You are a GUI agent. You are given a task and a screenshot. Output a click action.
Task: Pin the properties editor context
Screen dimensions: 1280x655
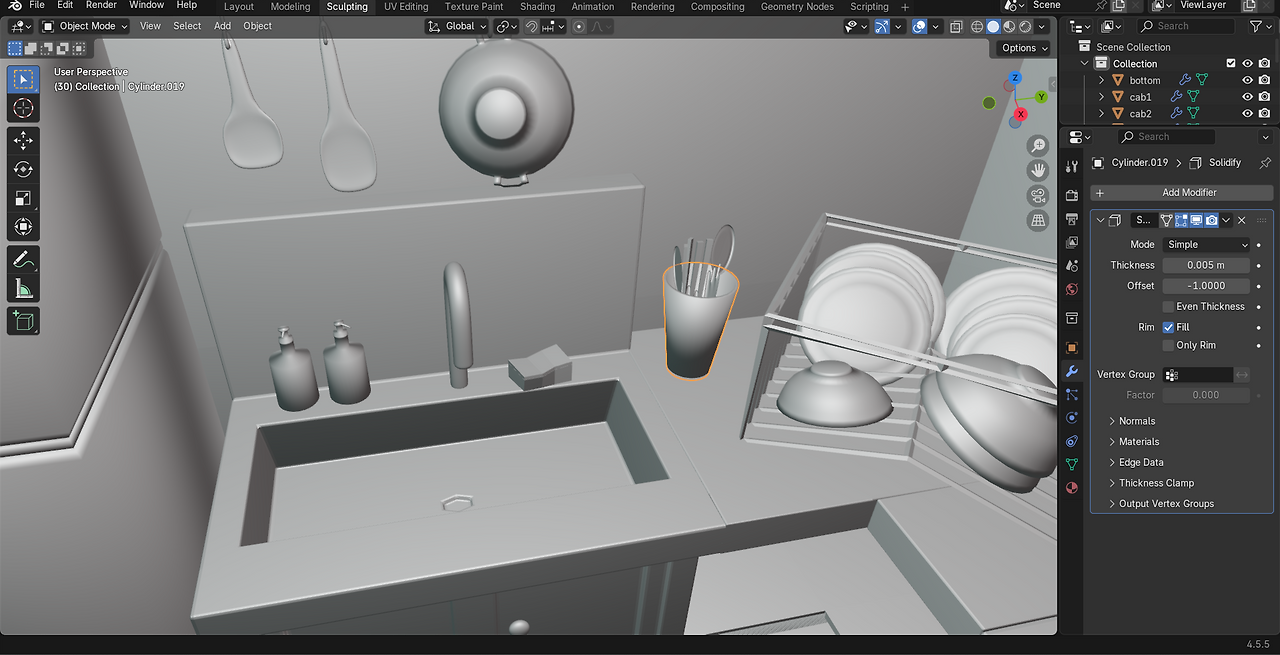pos(1265,162)
